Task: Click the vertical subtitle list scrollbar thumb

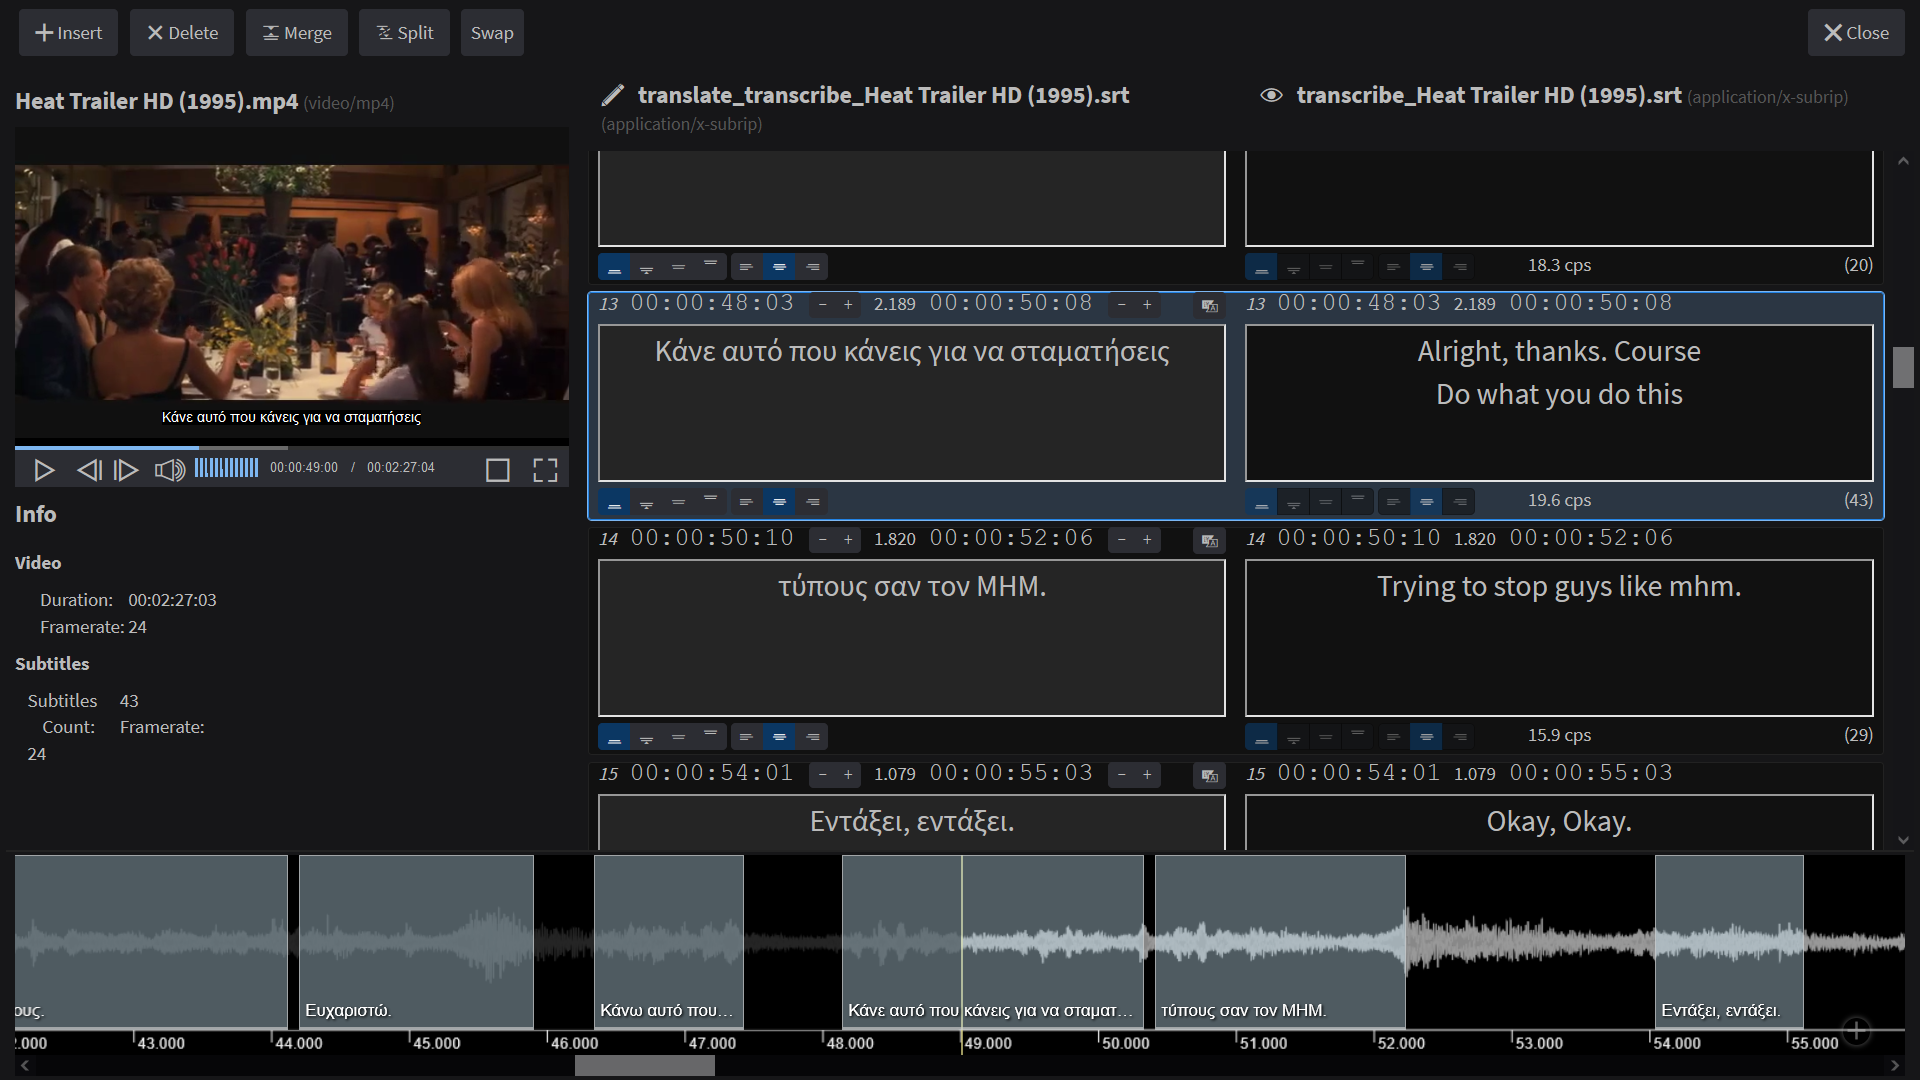Action: 1903,367
